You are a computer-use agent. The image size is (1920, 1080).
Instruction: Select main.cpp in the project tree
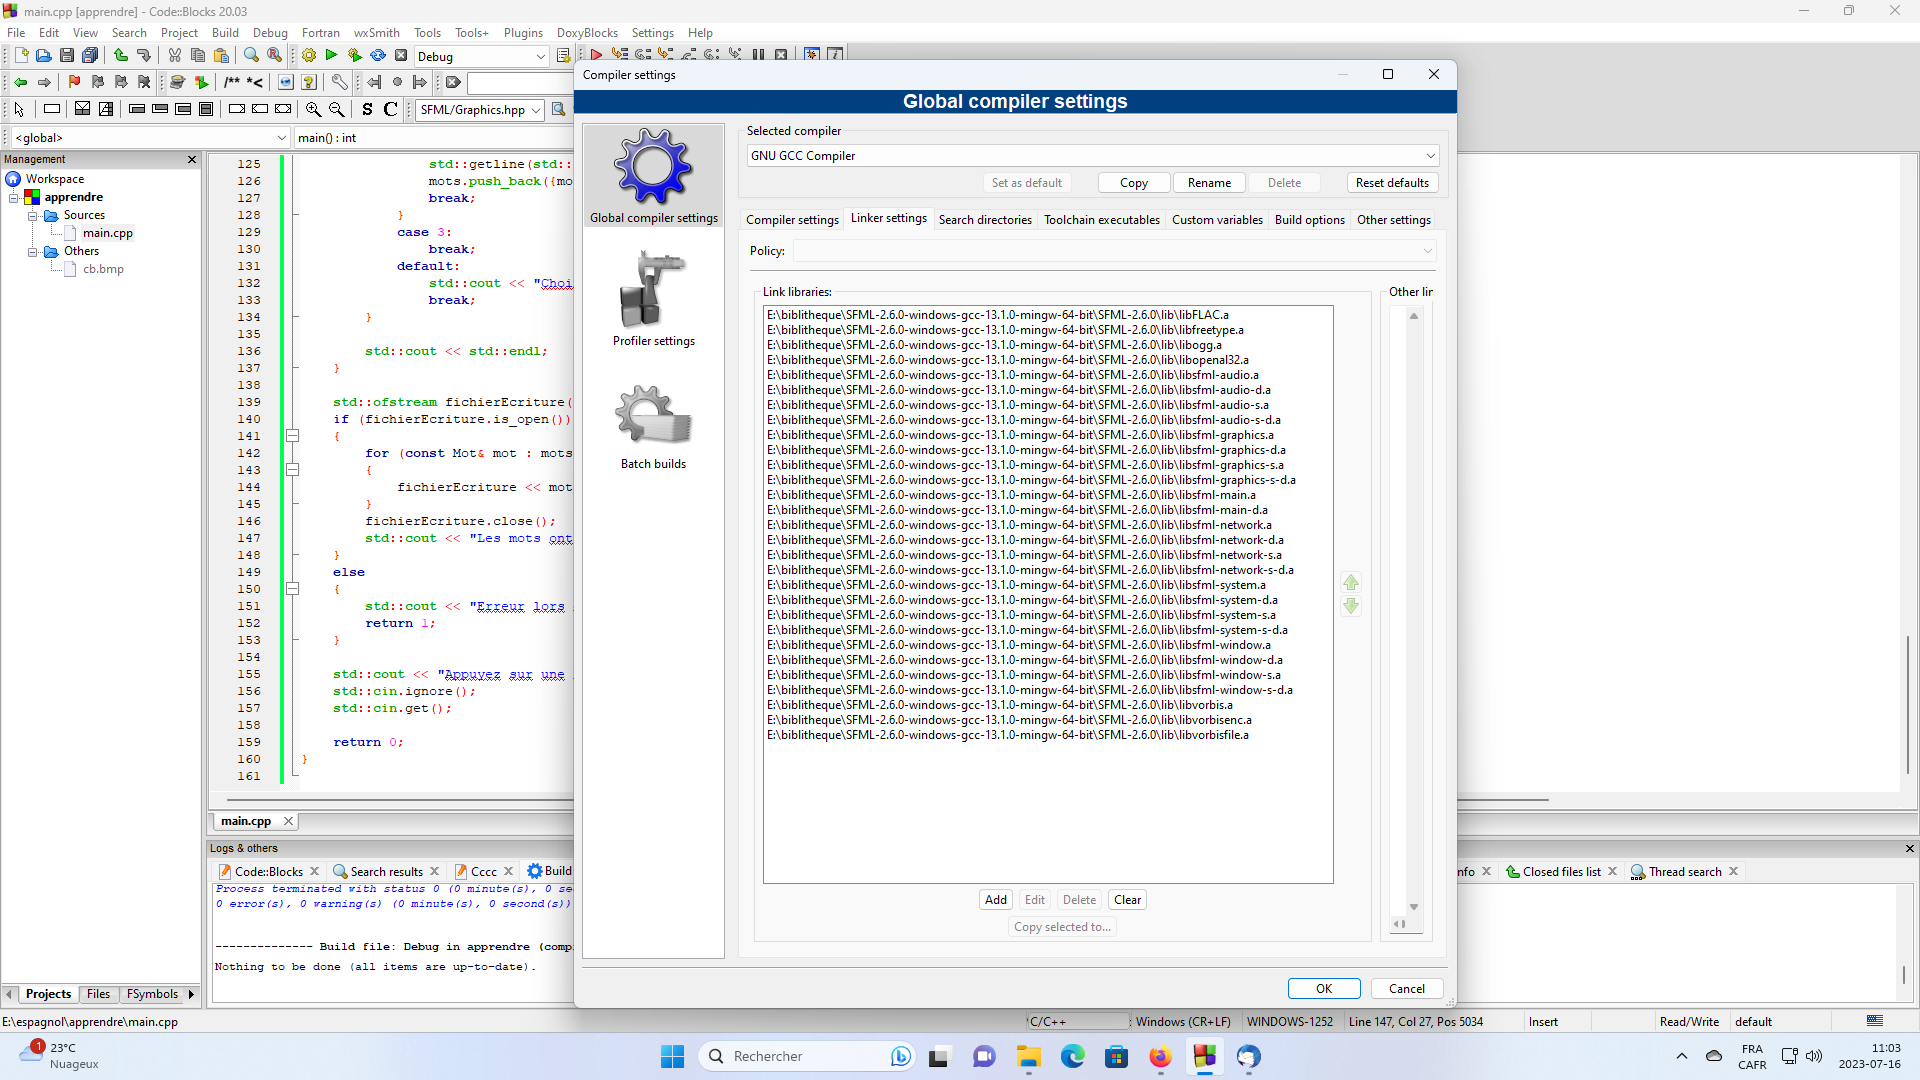(107, 233)
